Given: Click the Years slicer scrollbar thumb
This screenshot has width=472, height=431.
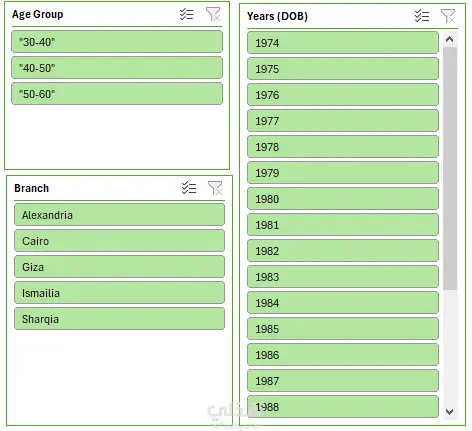Looking at the screenshot, I should click(450, 168).
